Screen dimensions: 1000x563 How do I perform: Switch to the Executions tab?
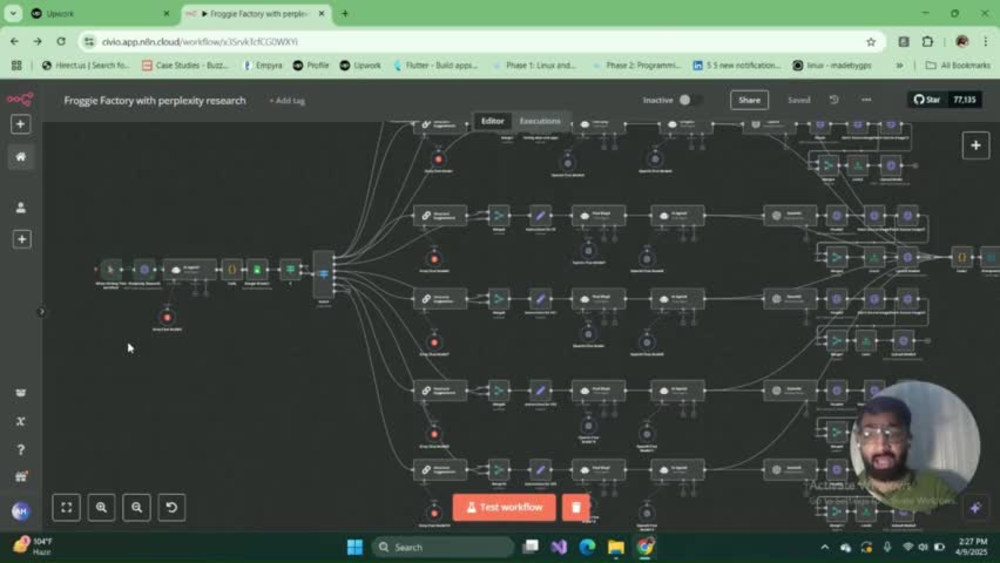coord(540,121)
